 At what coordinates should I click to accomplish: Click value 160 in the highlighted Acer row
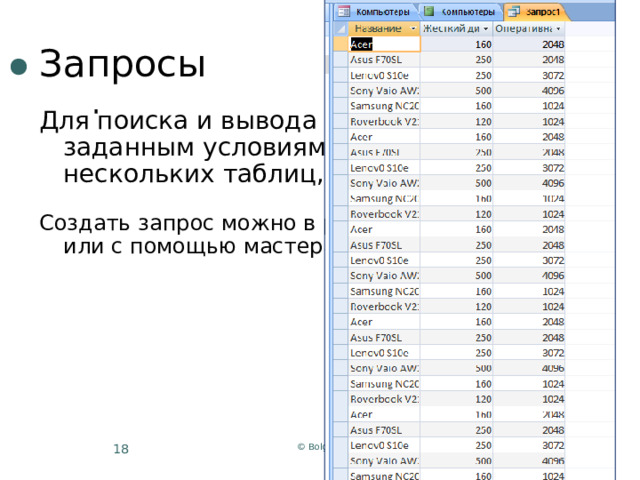483,44
